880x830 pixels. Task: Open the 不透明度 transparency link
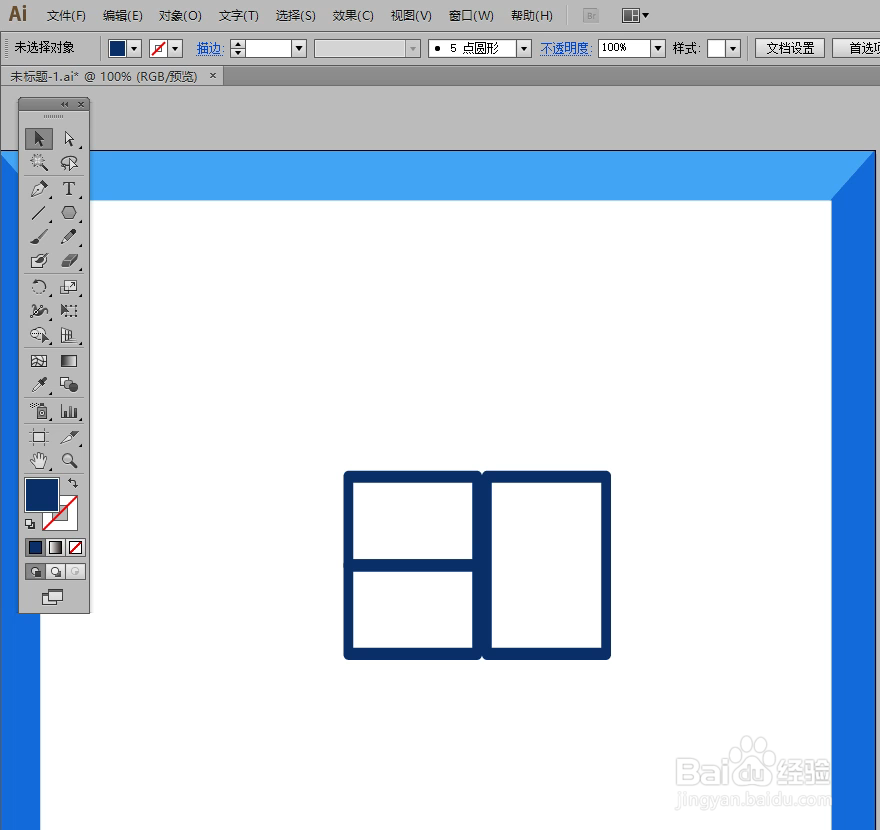coord(566,49)
